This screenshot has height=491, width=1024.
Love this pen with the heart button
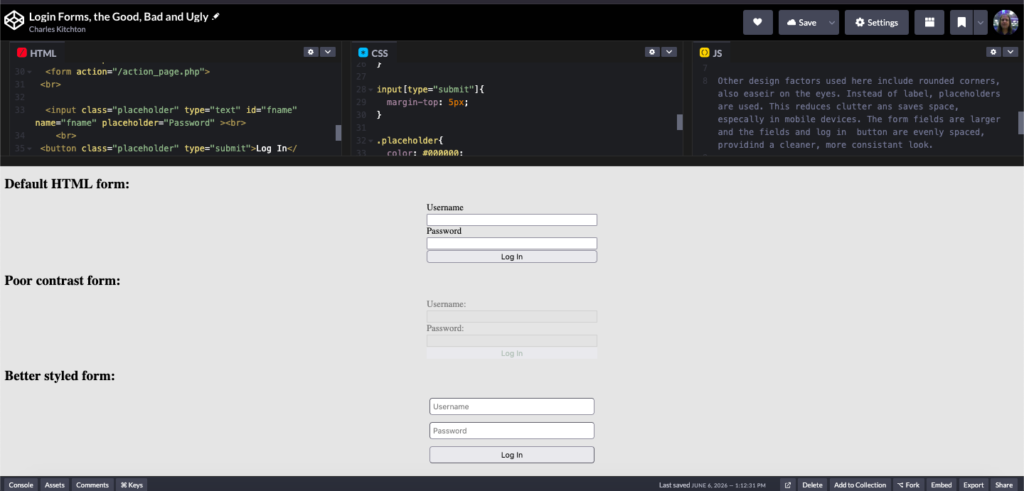pyautogui.click(x=758, y=22)
